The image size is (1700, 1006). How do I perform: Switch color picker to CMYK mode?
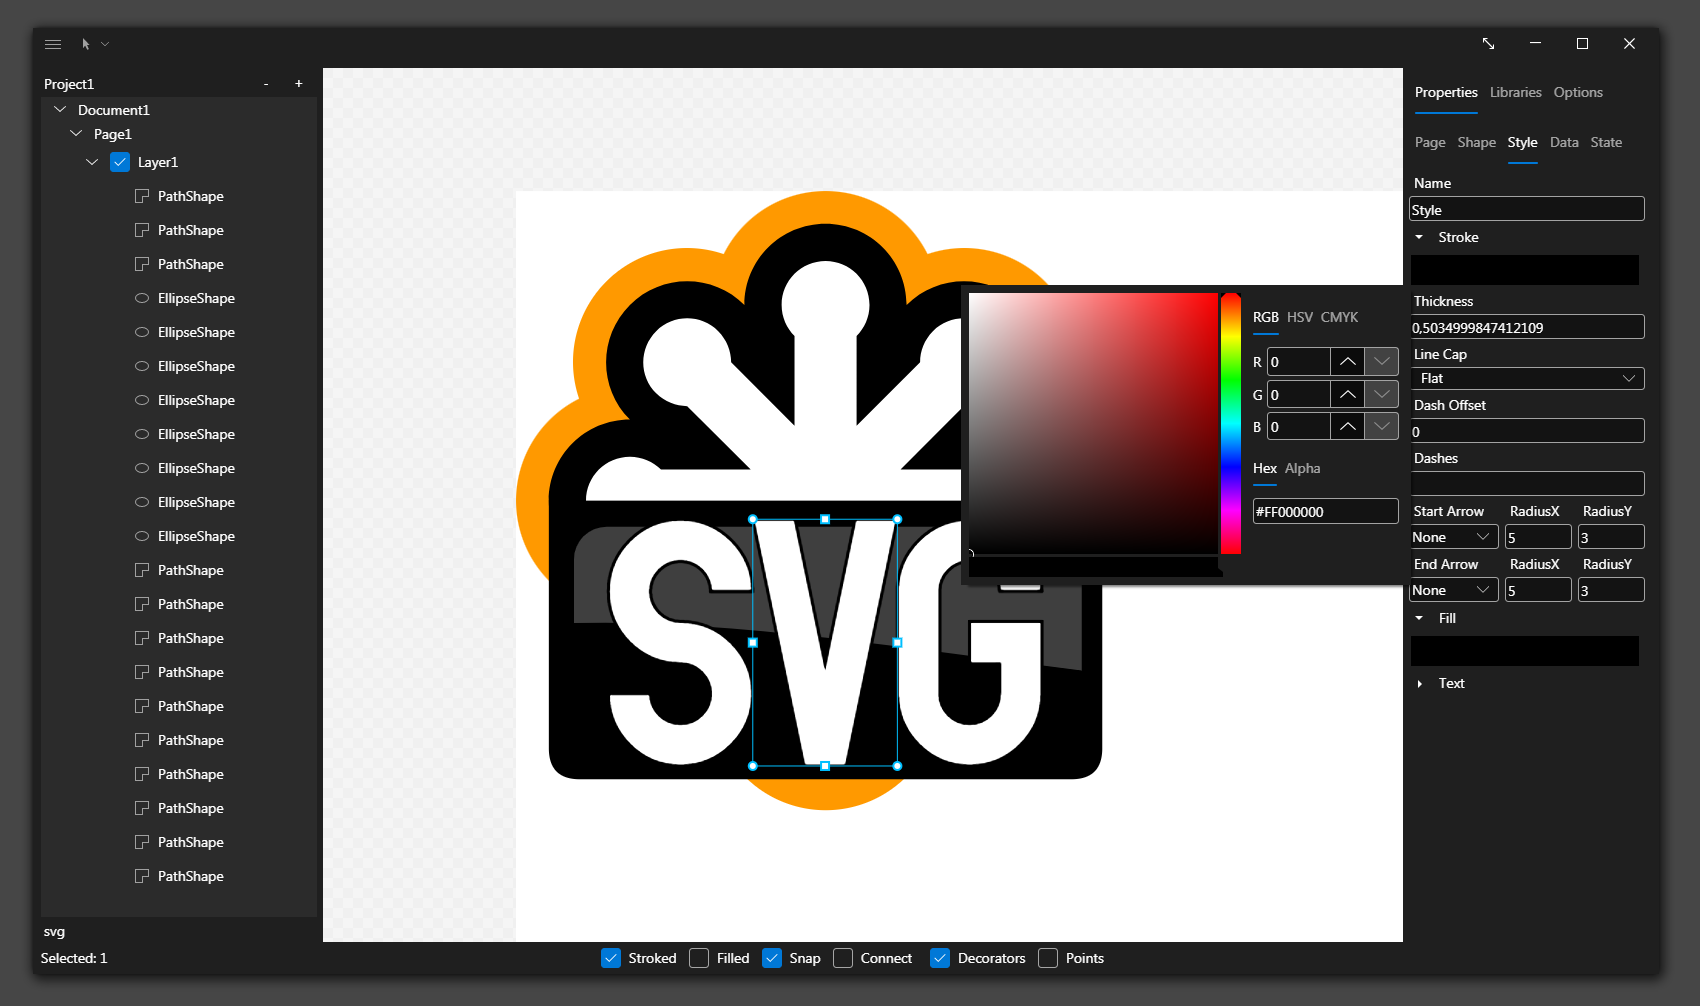point(1339,317)
